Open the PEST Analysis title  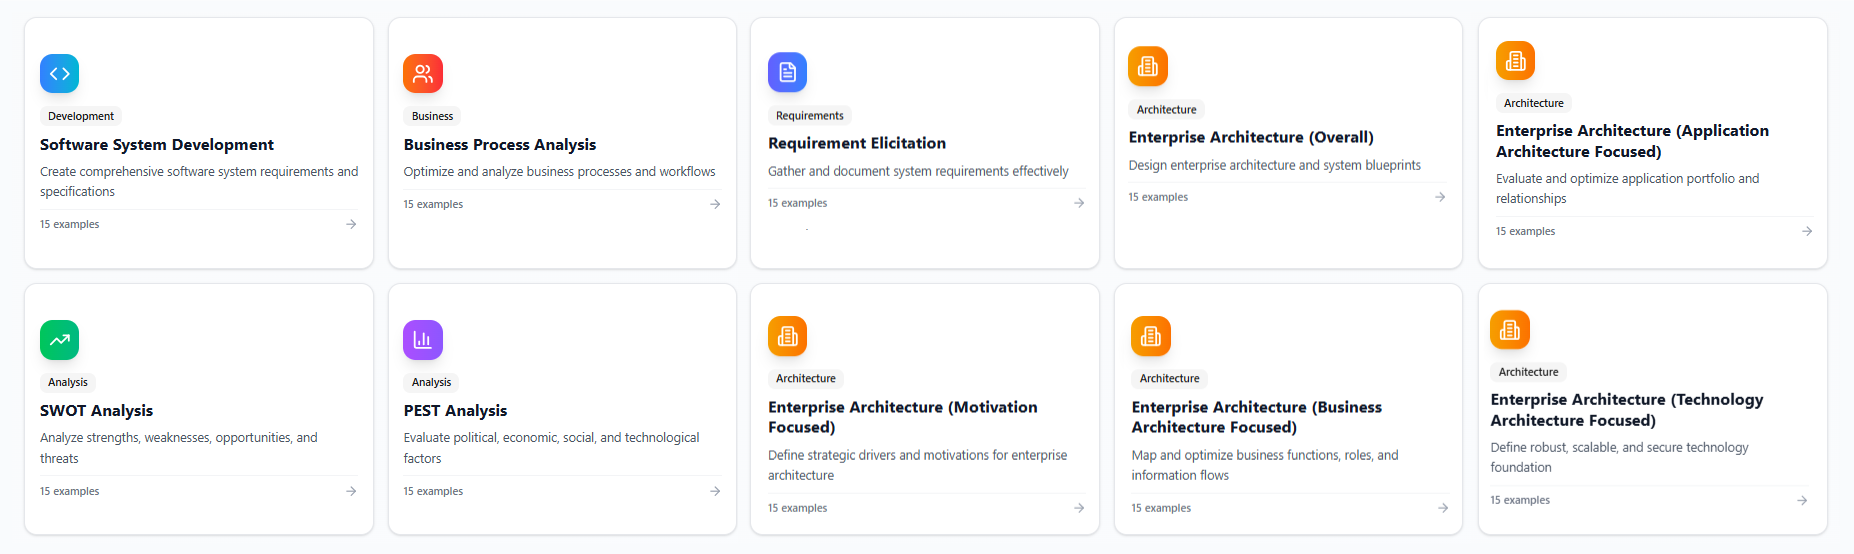tap(455, 411)
